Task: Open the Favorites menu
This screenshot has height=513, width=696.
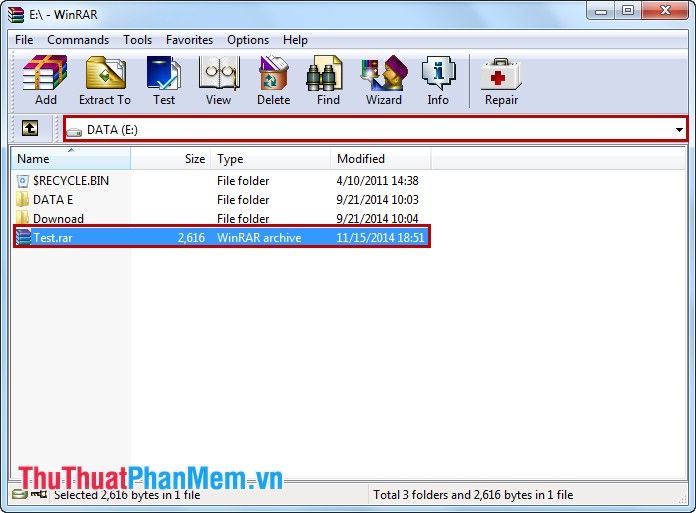Action: coord(190,40)
